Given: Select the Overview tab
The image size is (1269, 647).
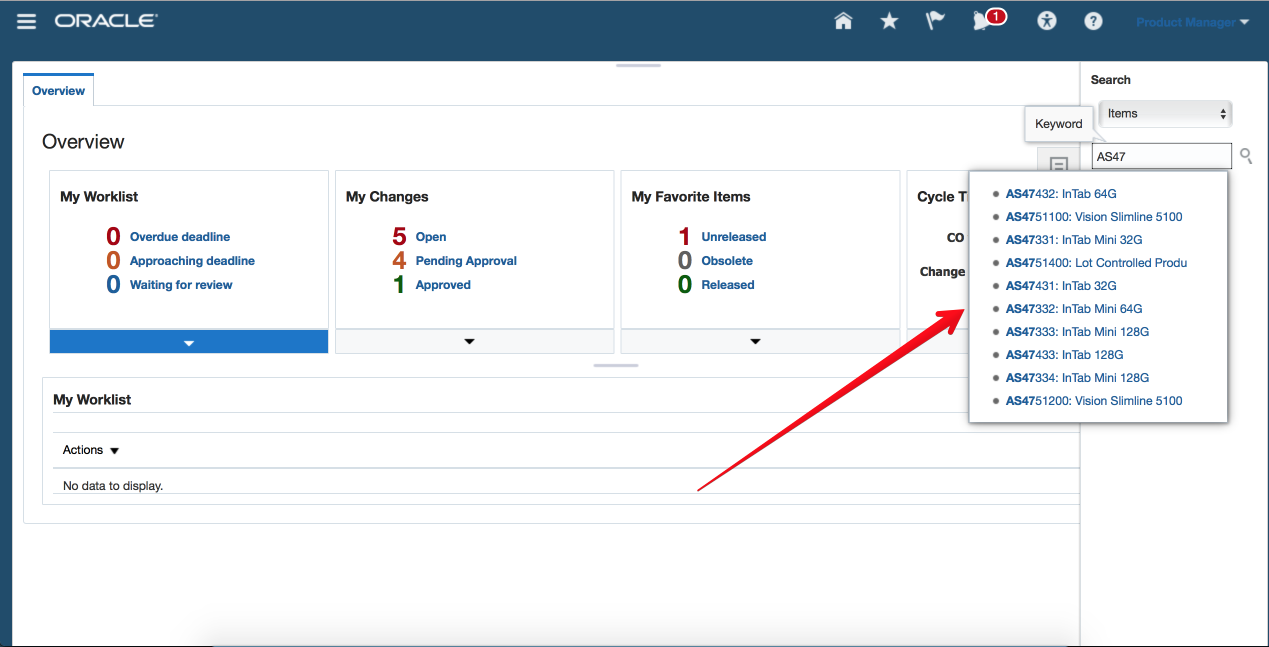Looking at the screenshot, I should pyautogui.click(x=58, y=90).
